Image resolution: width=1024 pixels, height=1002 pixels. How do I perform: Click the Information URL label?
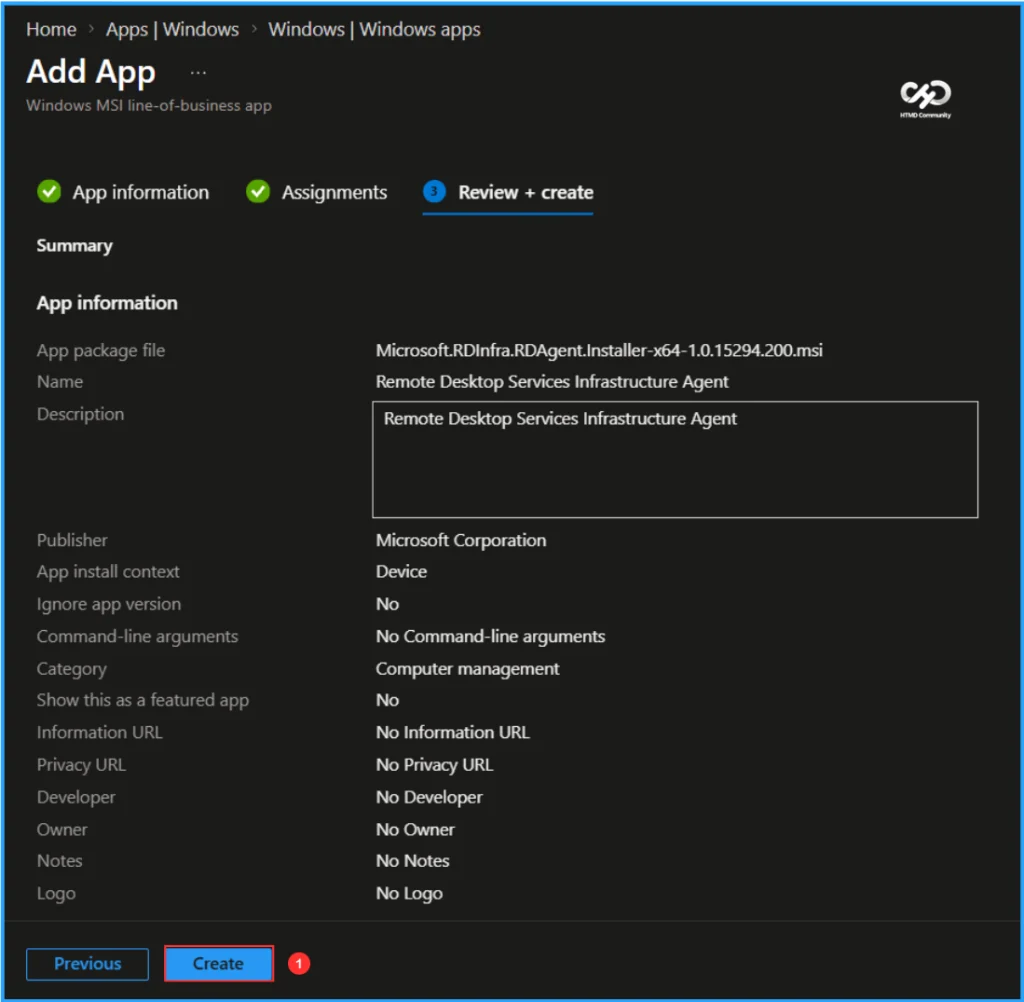(99, 732)
